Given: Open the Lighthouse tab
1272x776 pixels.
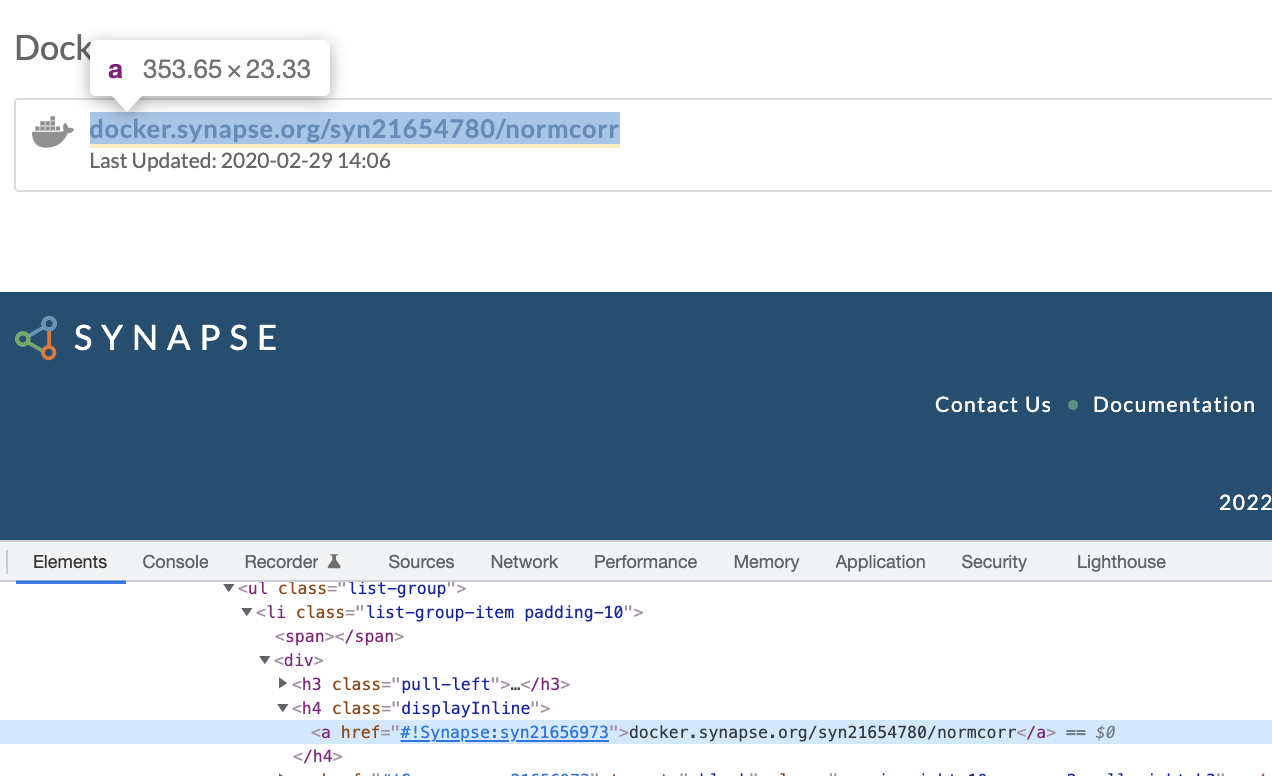Looking at the screenshot, I should coord(1121,562).
